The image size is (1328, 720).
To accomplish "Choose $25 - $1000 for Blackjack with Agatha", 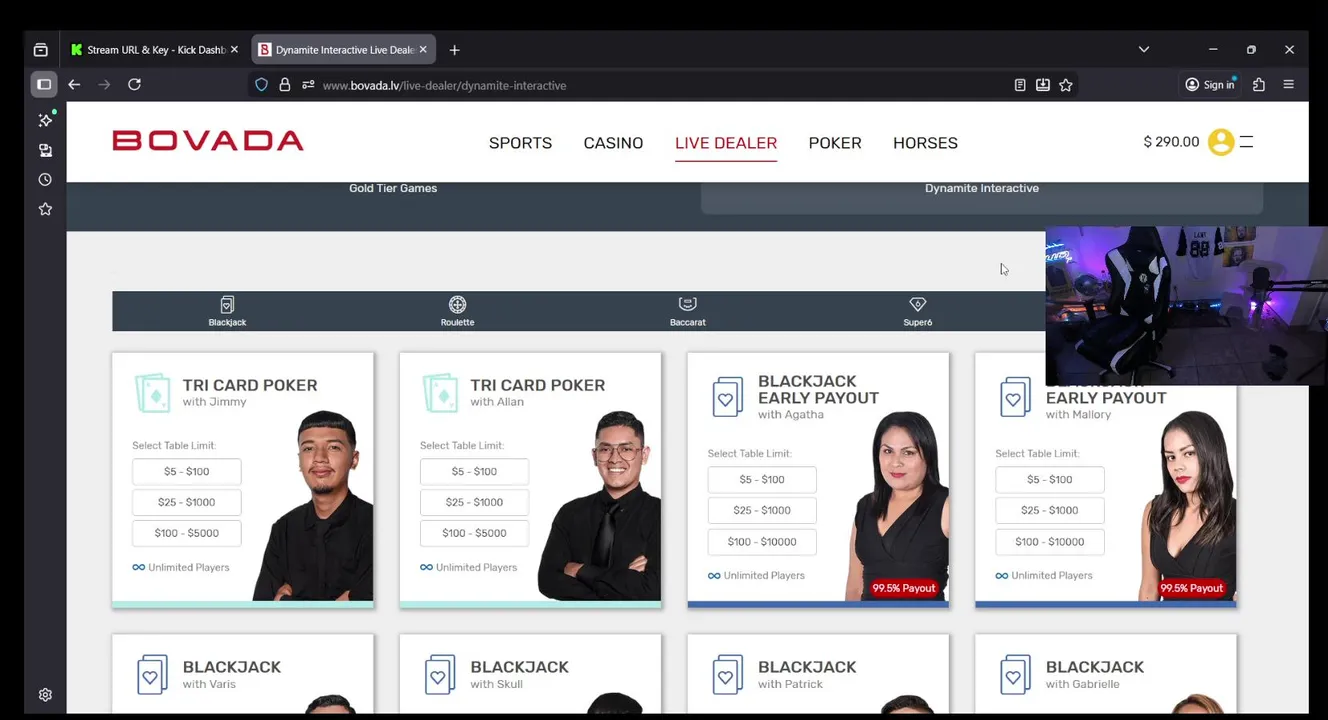I will pyautogui.click(x=762, y=510).
